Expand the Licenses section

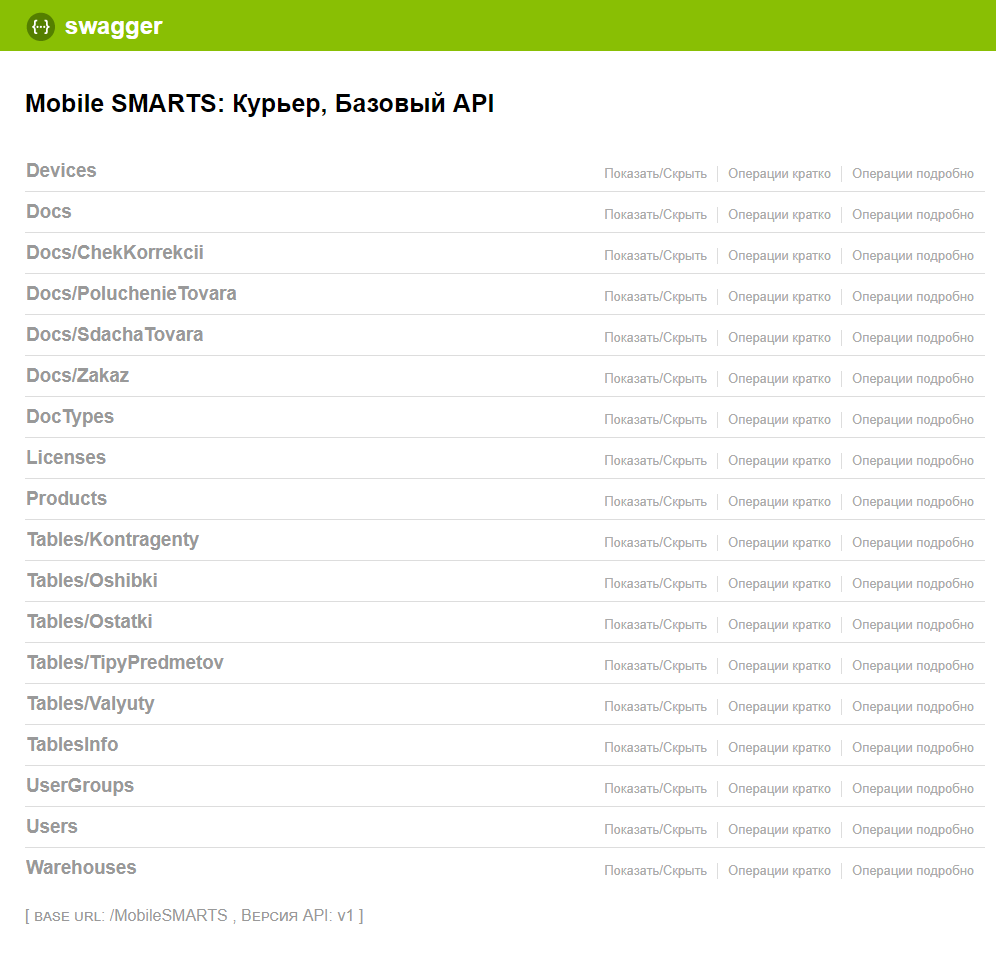coord(66,457)
